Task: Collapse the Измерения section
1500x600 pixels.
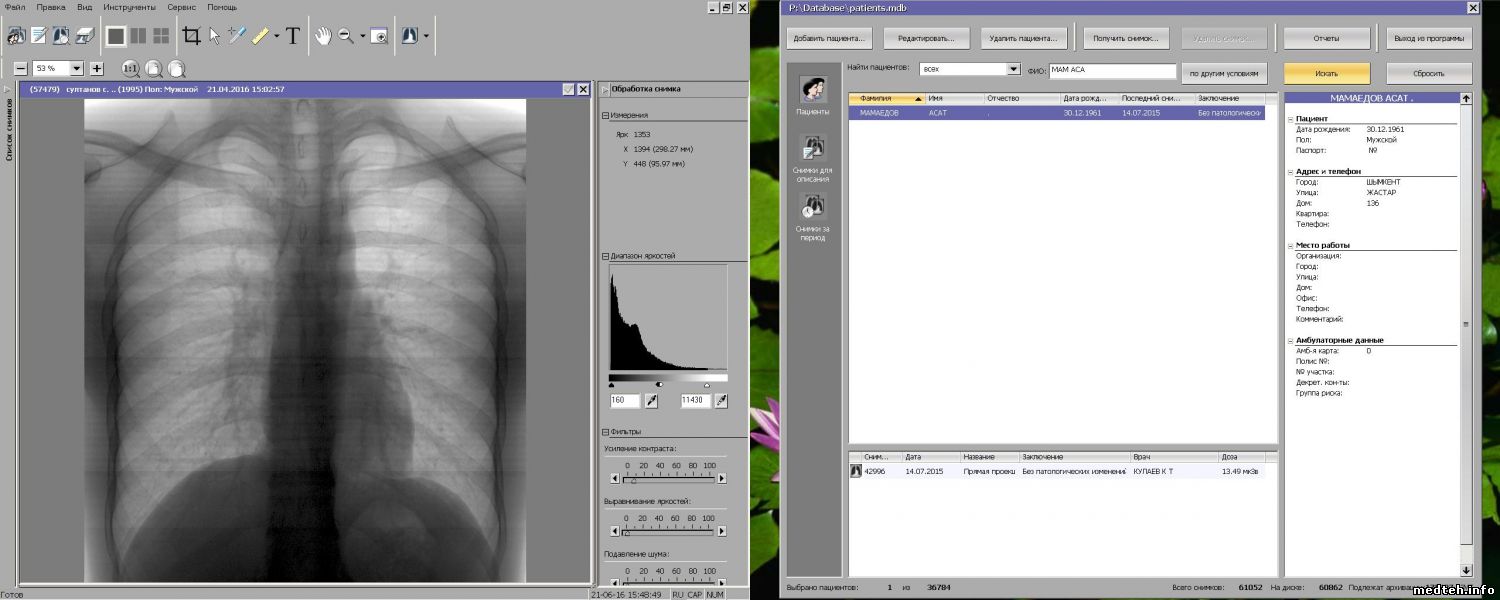Action: pos(606,115)
